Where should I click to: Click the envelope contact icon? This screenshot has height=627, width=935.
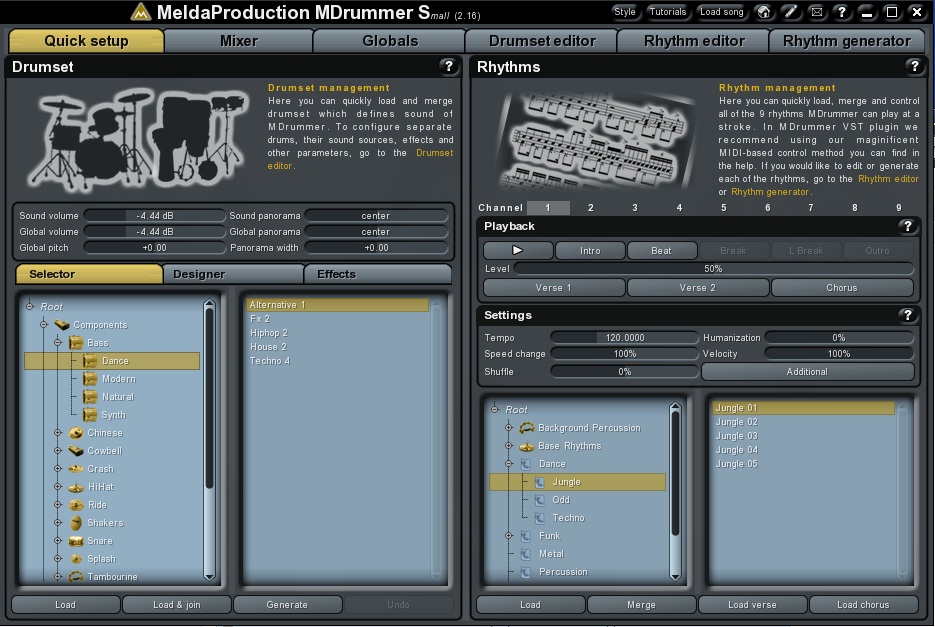tap(816, 12)
